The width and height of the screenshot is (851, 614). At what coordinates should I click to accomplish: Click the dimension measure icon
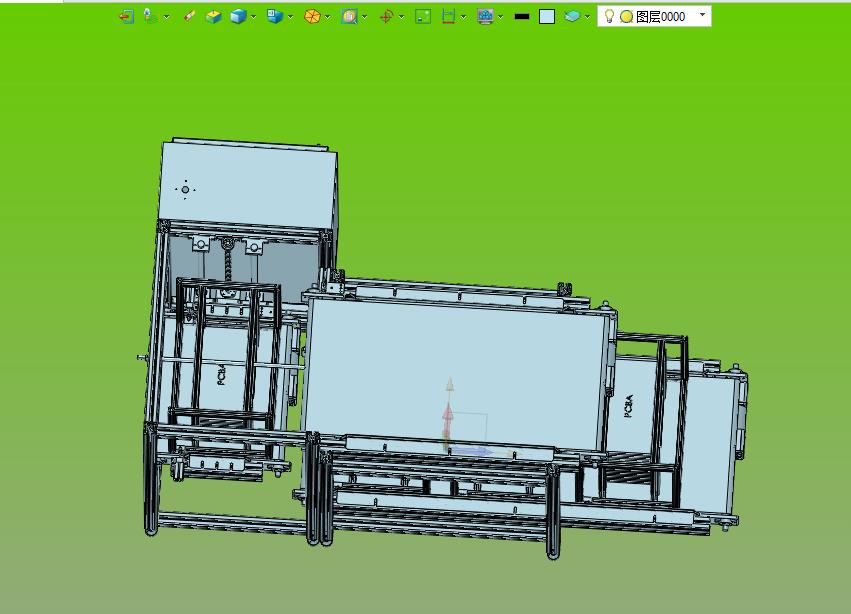coord(448,17)
